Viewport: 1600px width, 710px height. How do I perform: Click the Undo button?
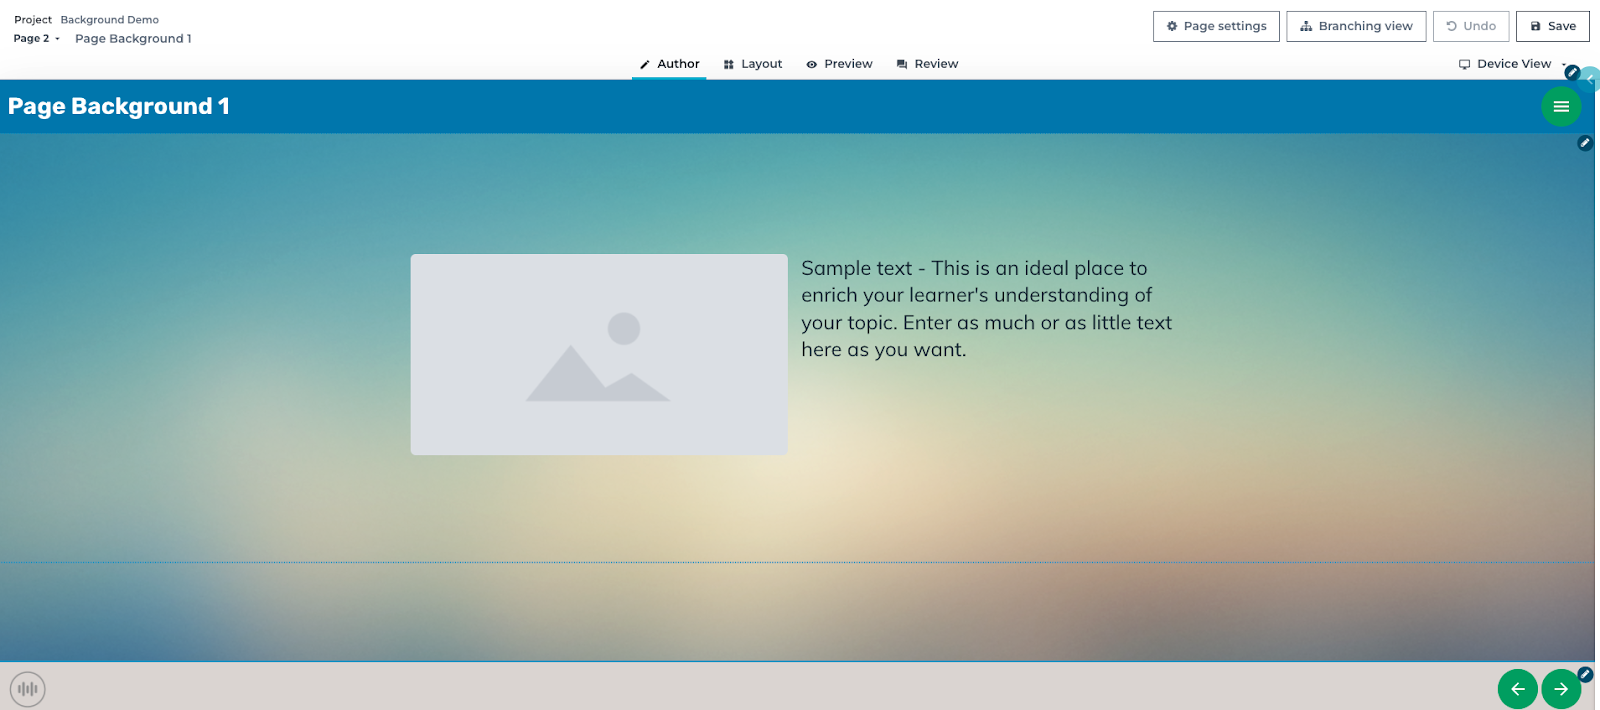[x=1471, y=26]
